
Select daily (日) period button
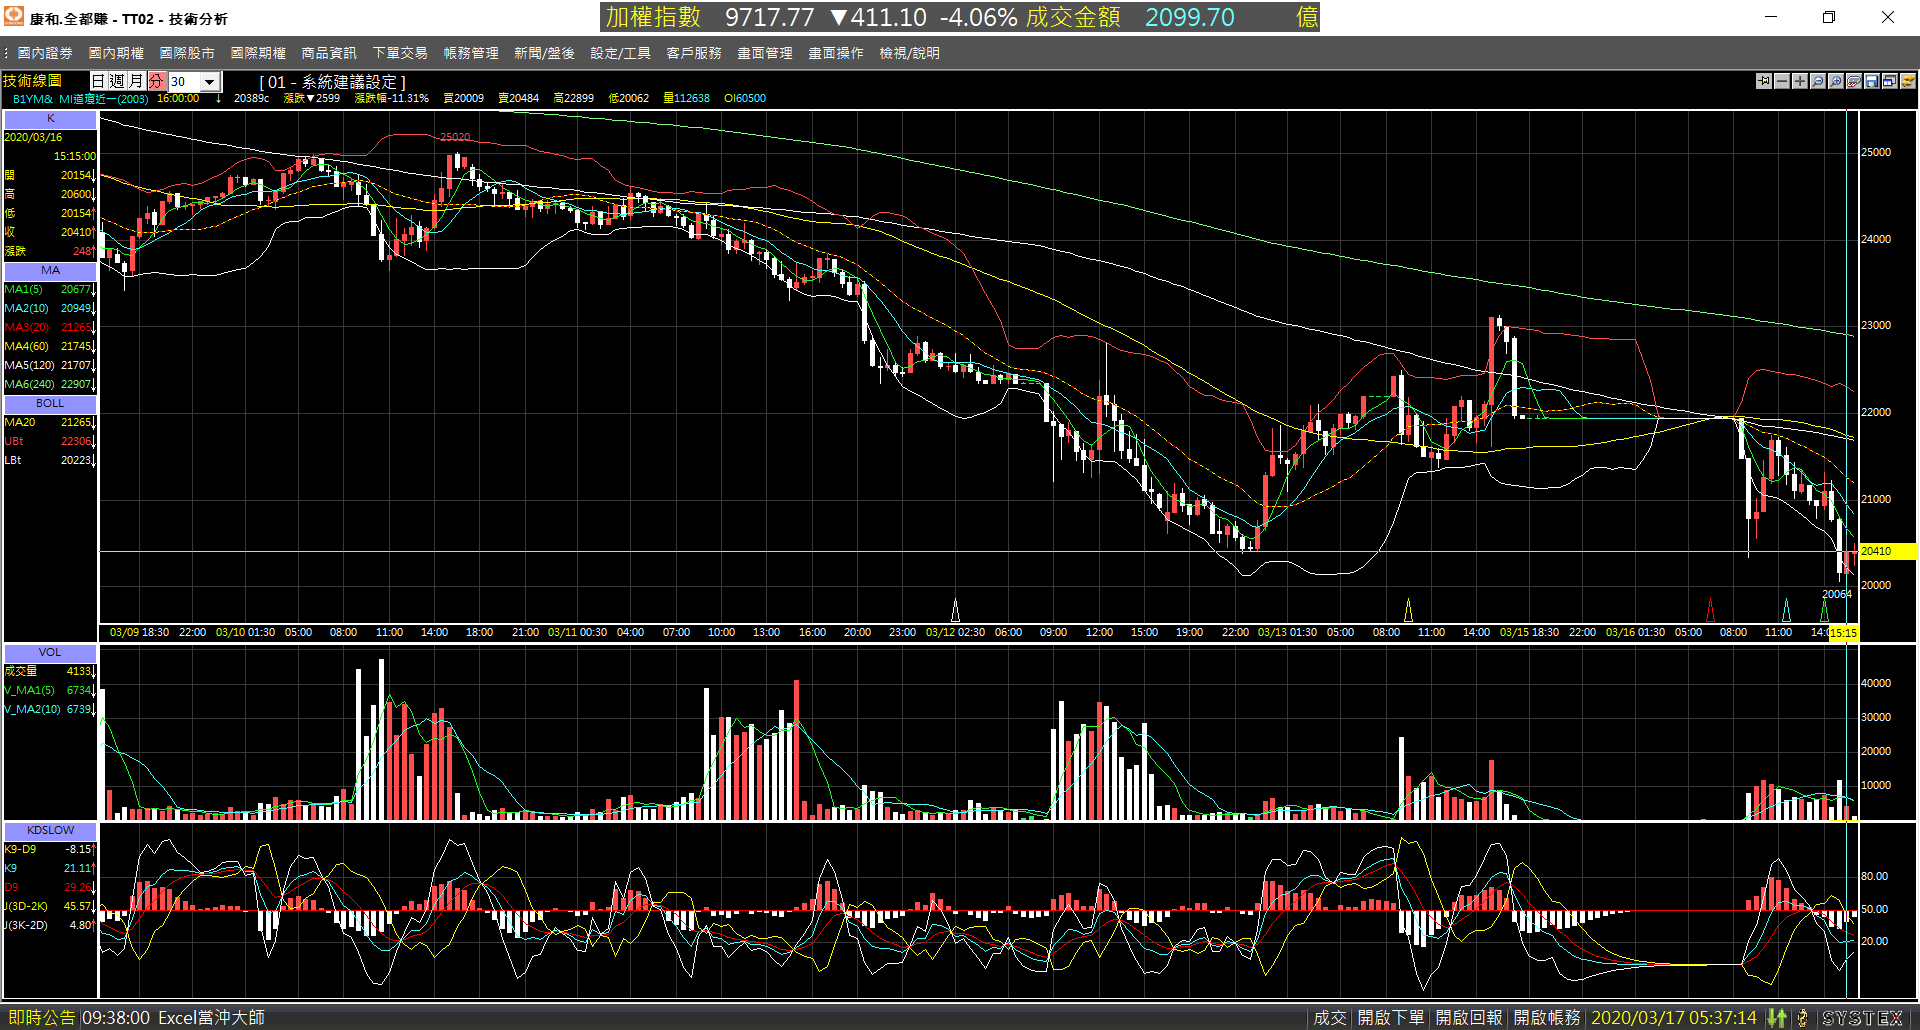coord(99,81)
